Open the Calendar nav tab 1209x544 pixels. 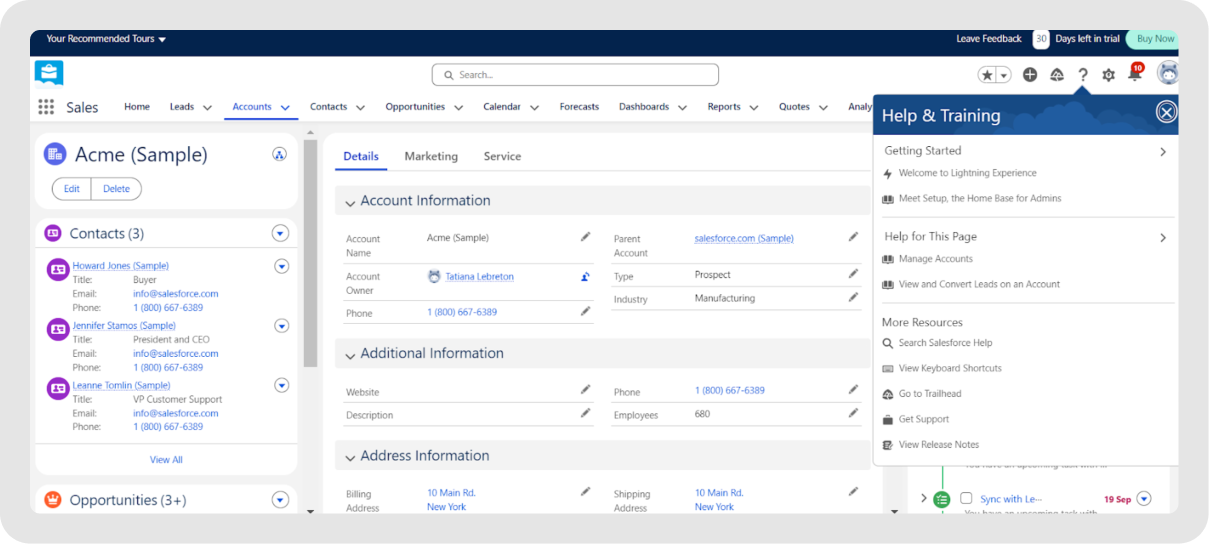pos(502,107)
